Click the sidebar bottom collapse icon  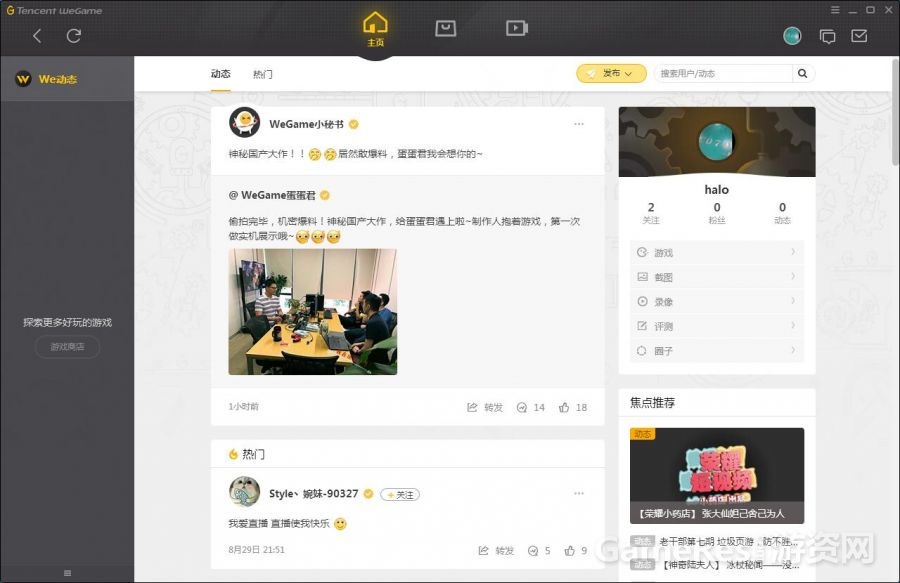point(67,573)
